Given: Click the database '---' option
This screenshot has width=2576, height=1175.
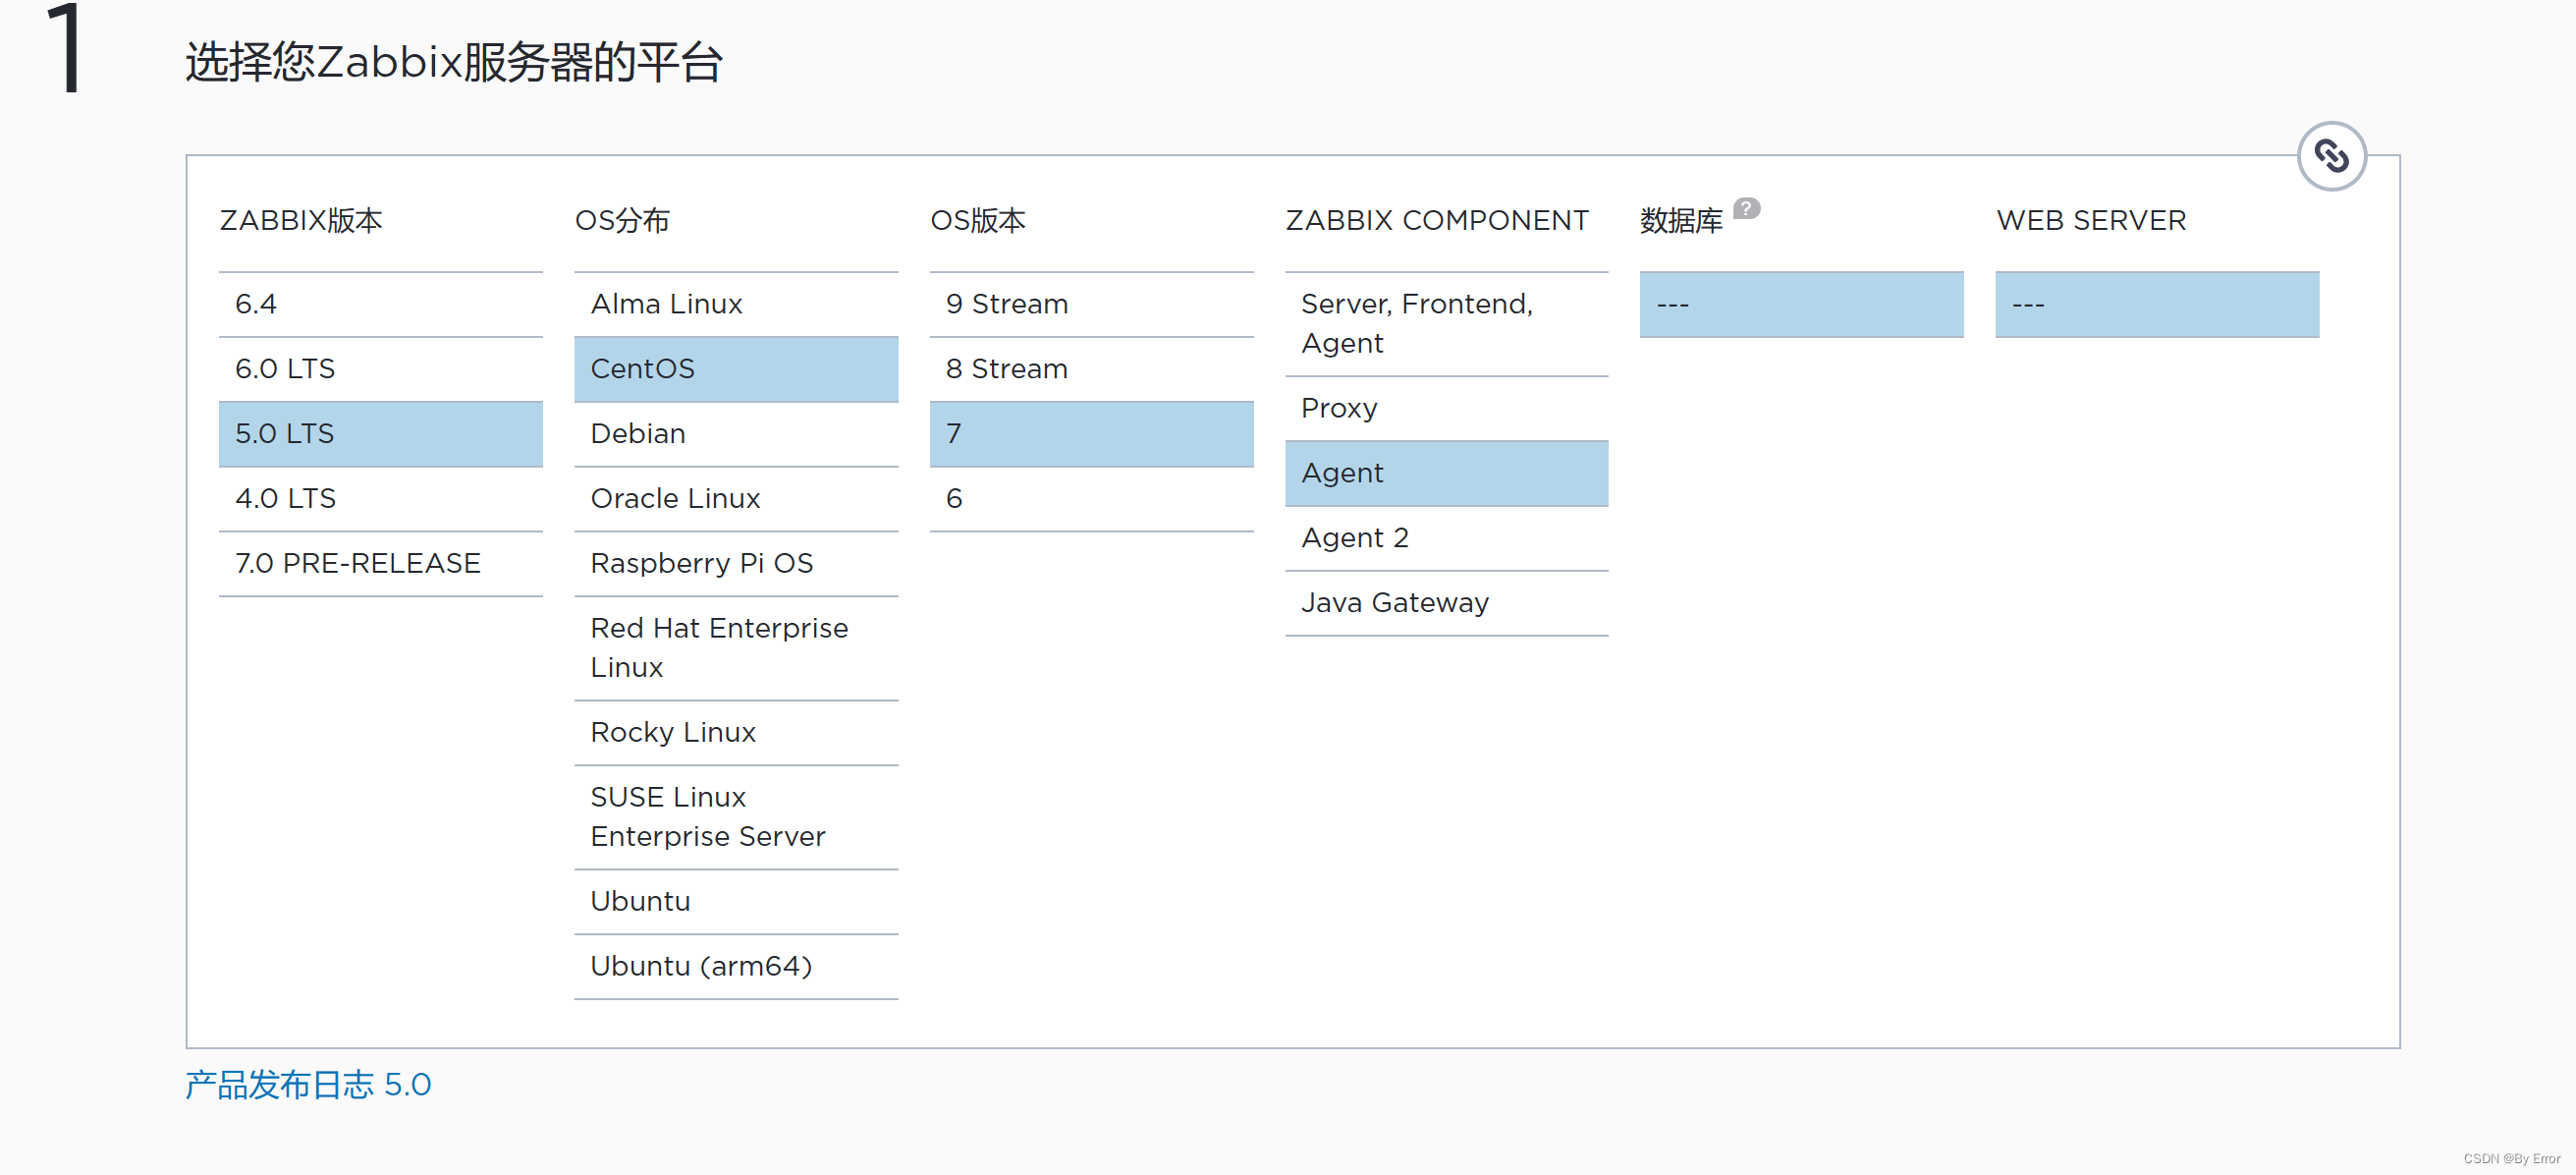Looking at the screenshot, I should click(x=1801, y=304).
